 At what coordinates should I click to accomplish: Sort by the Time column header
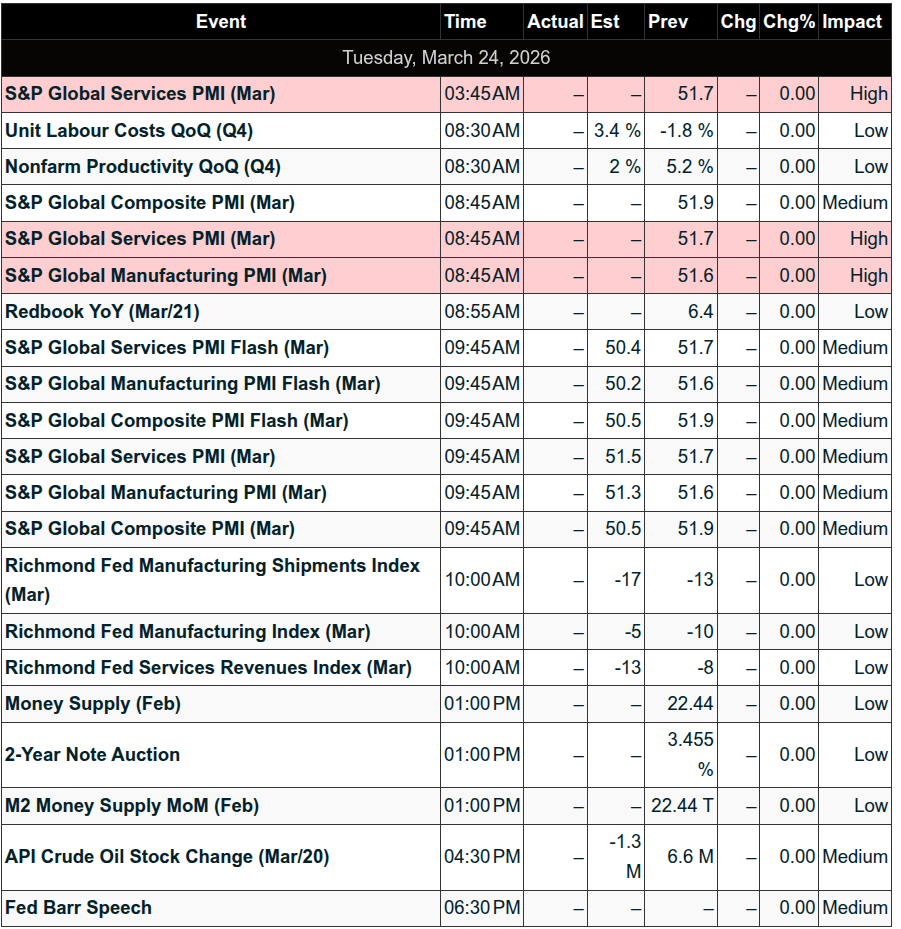pos(465,21)
